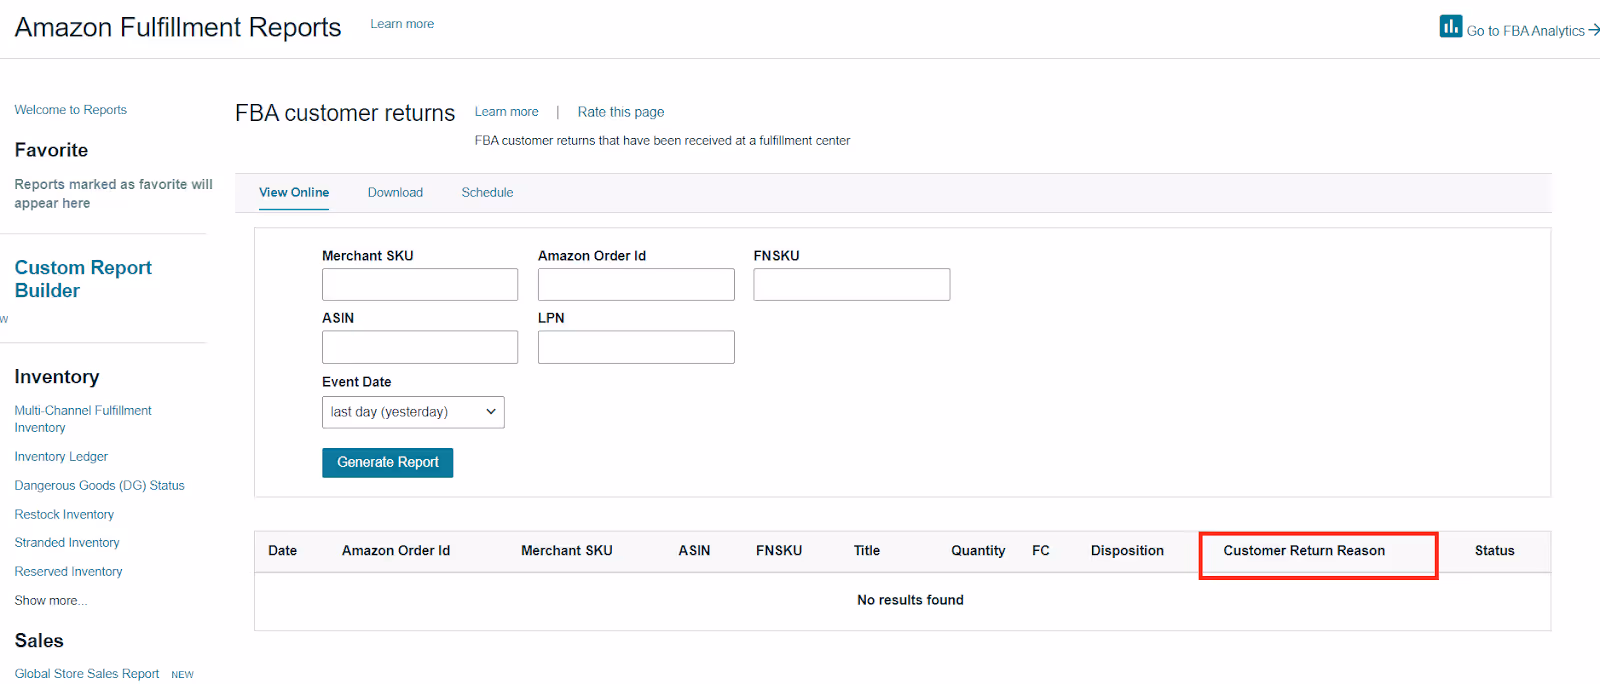Switch to the Schedule tab
Viewport: 1600px width, 684px height.
click(487, 192)
